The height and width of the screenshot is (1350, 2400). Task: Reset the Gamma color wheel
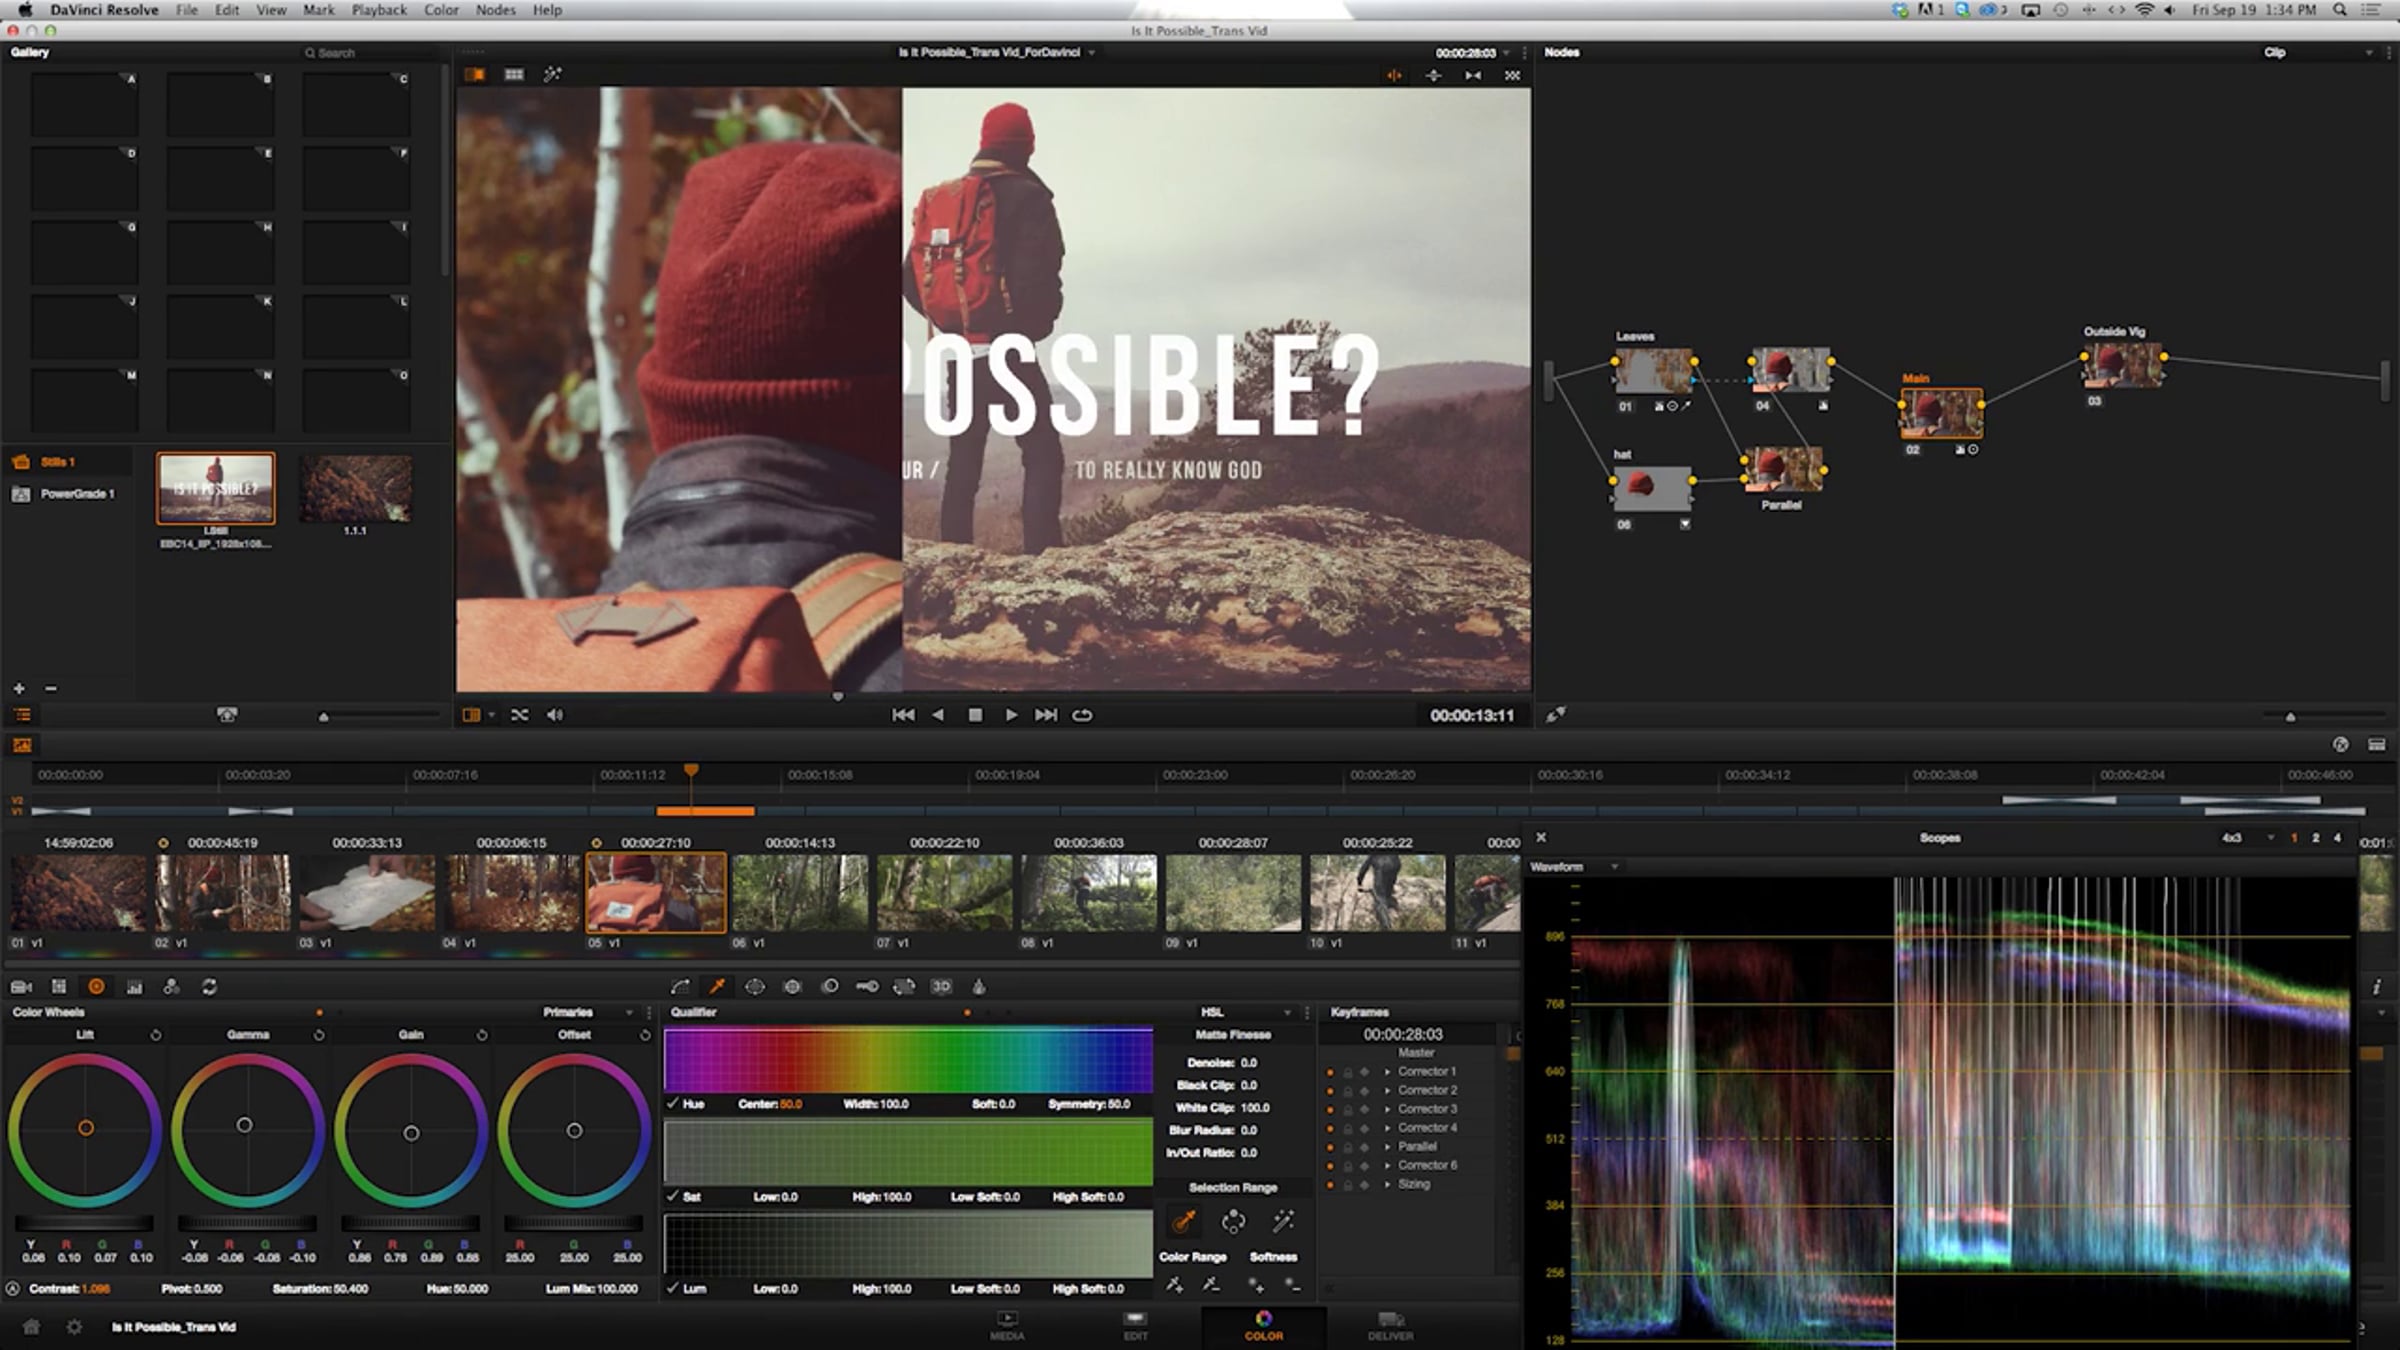coord(319,1035)
